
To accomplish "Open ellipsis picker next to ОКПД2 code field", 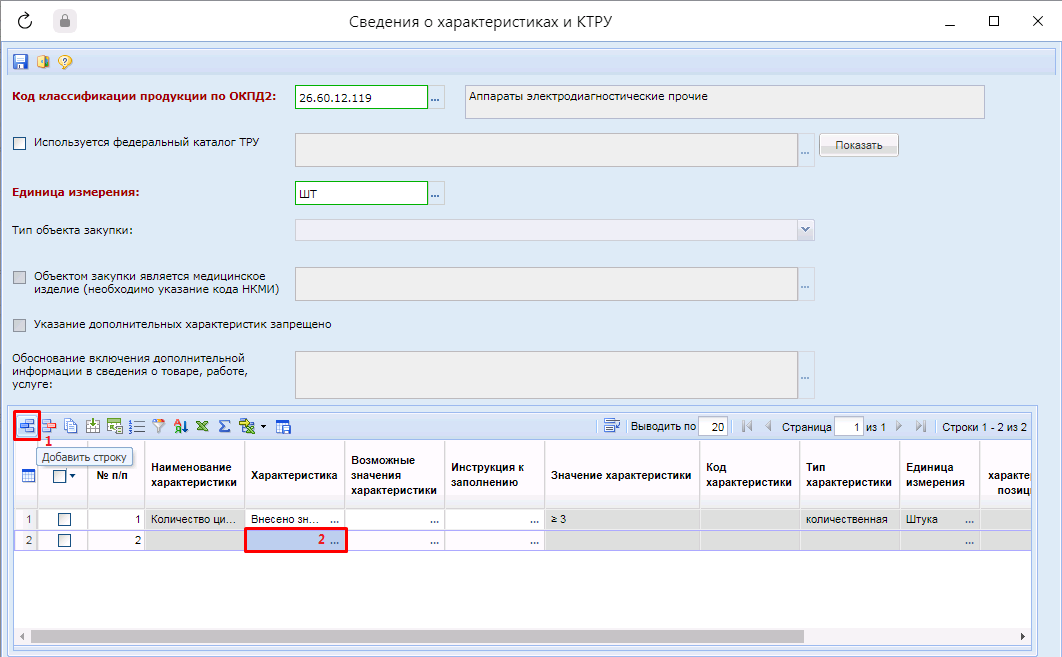I will [436, 98].
